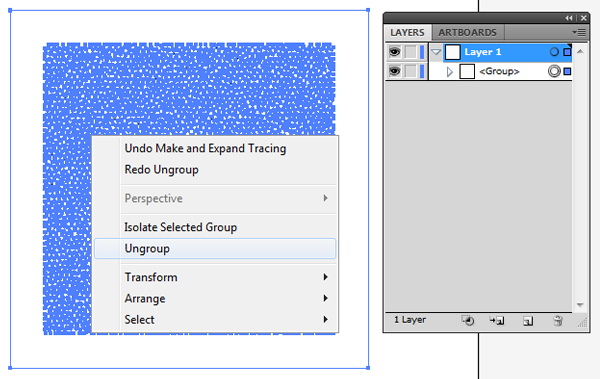Open the Arrange submenu
This screenshot has width=600, height=379.
pos(215,298)
